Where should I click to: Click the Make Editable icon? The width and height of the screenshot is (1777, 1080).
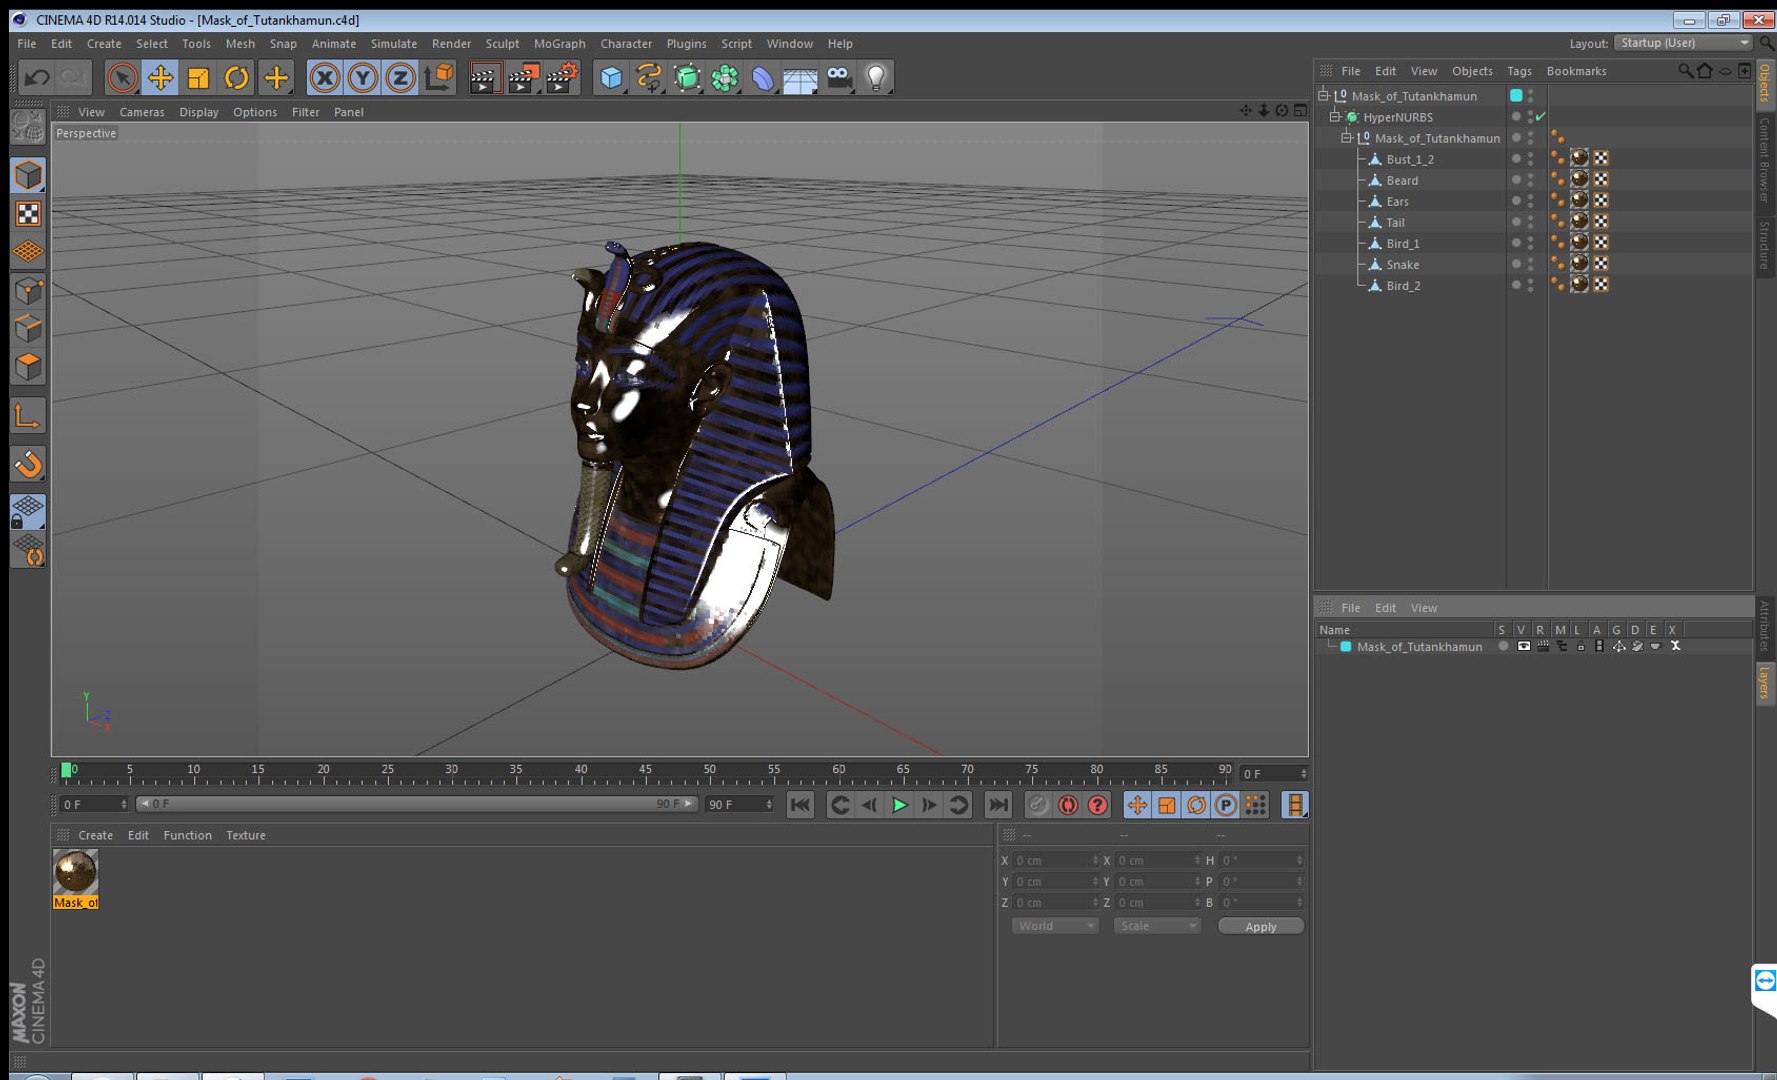click(28, 127)
